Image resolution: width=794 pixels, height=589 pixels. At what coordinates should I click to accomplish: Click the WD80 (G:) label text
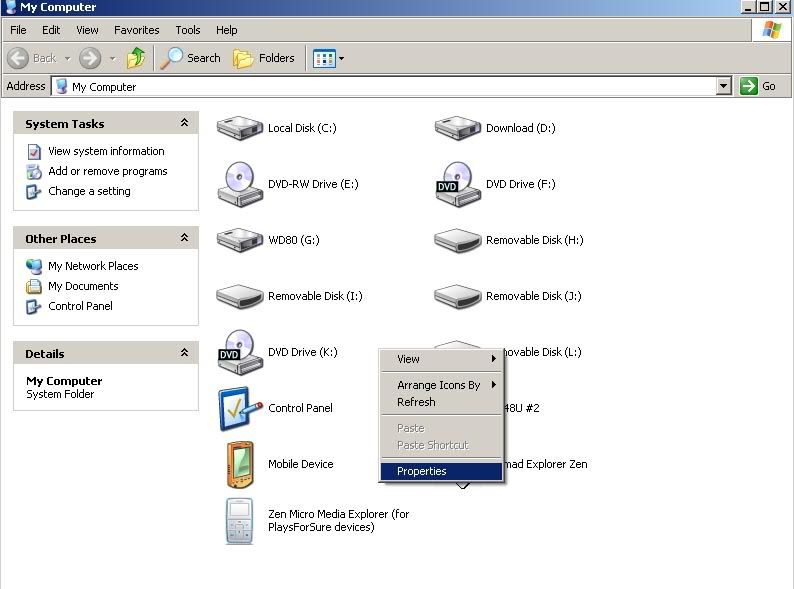pyautogui.click(x=294, y=240)
